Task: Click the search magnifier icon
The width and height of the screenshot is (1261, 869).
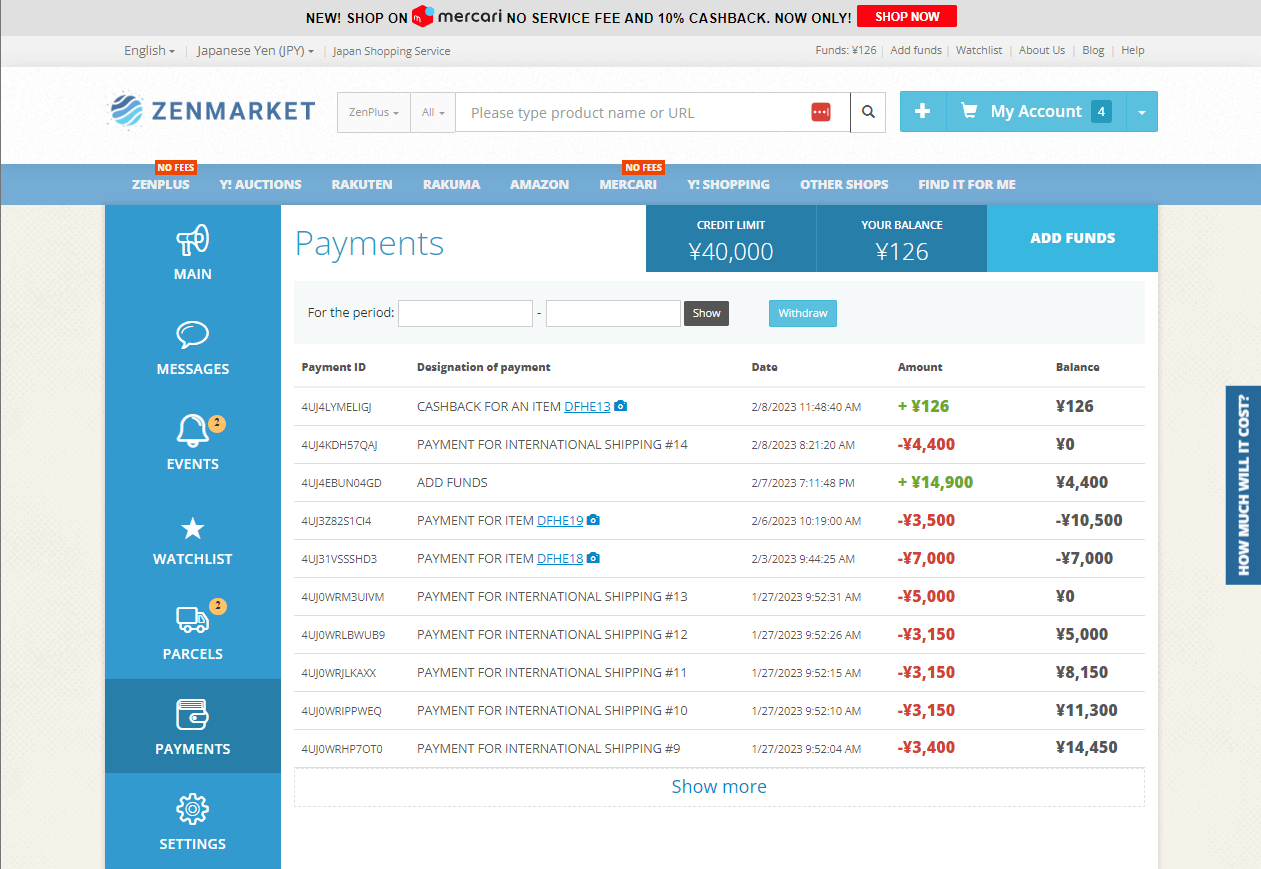Action: (868, 112)
